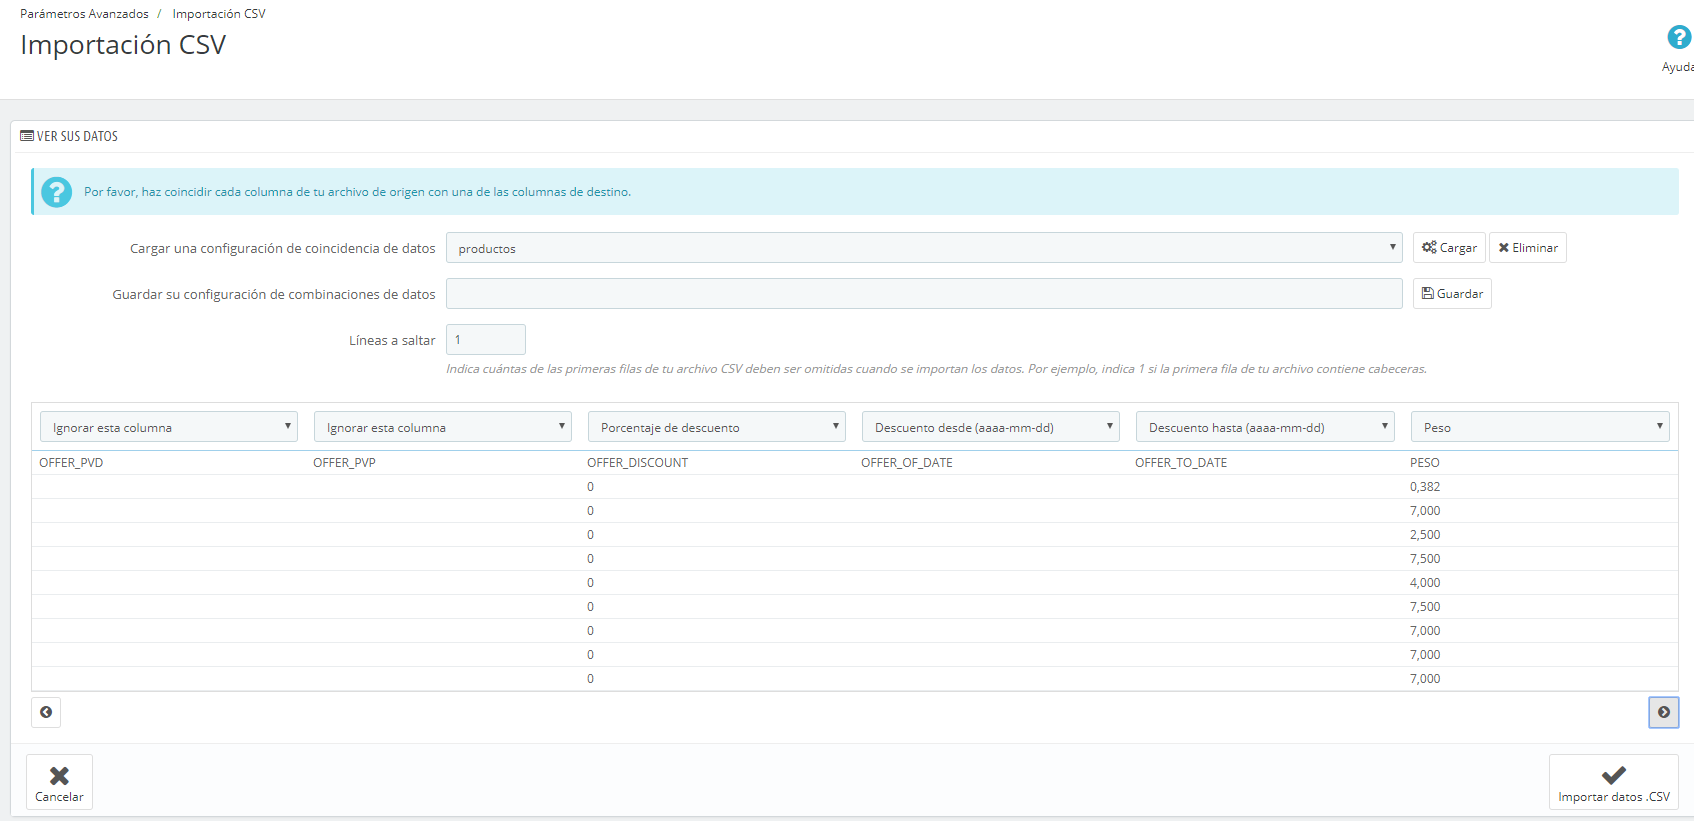Open the Importación CSV breadcrumb link

[x=219, y=14]
